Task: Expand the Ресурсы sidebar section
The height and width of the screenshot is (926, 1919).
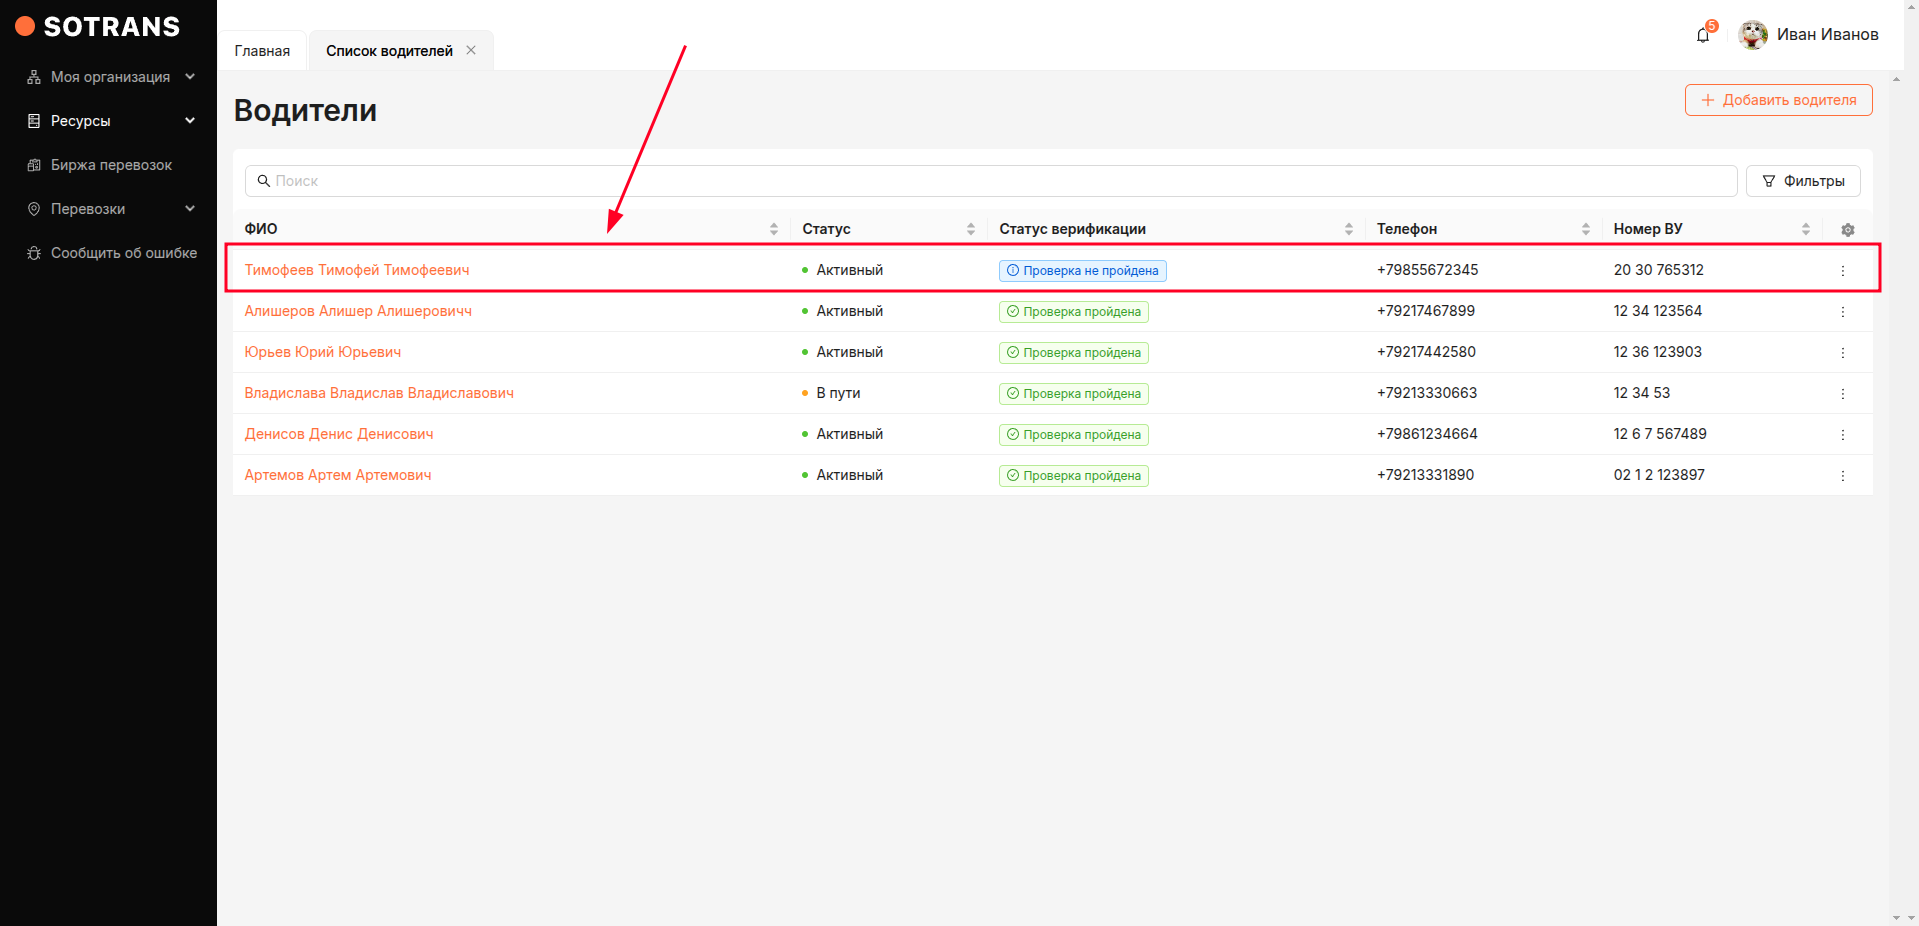Action: coord(110,121)
